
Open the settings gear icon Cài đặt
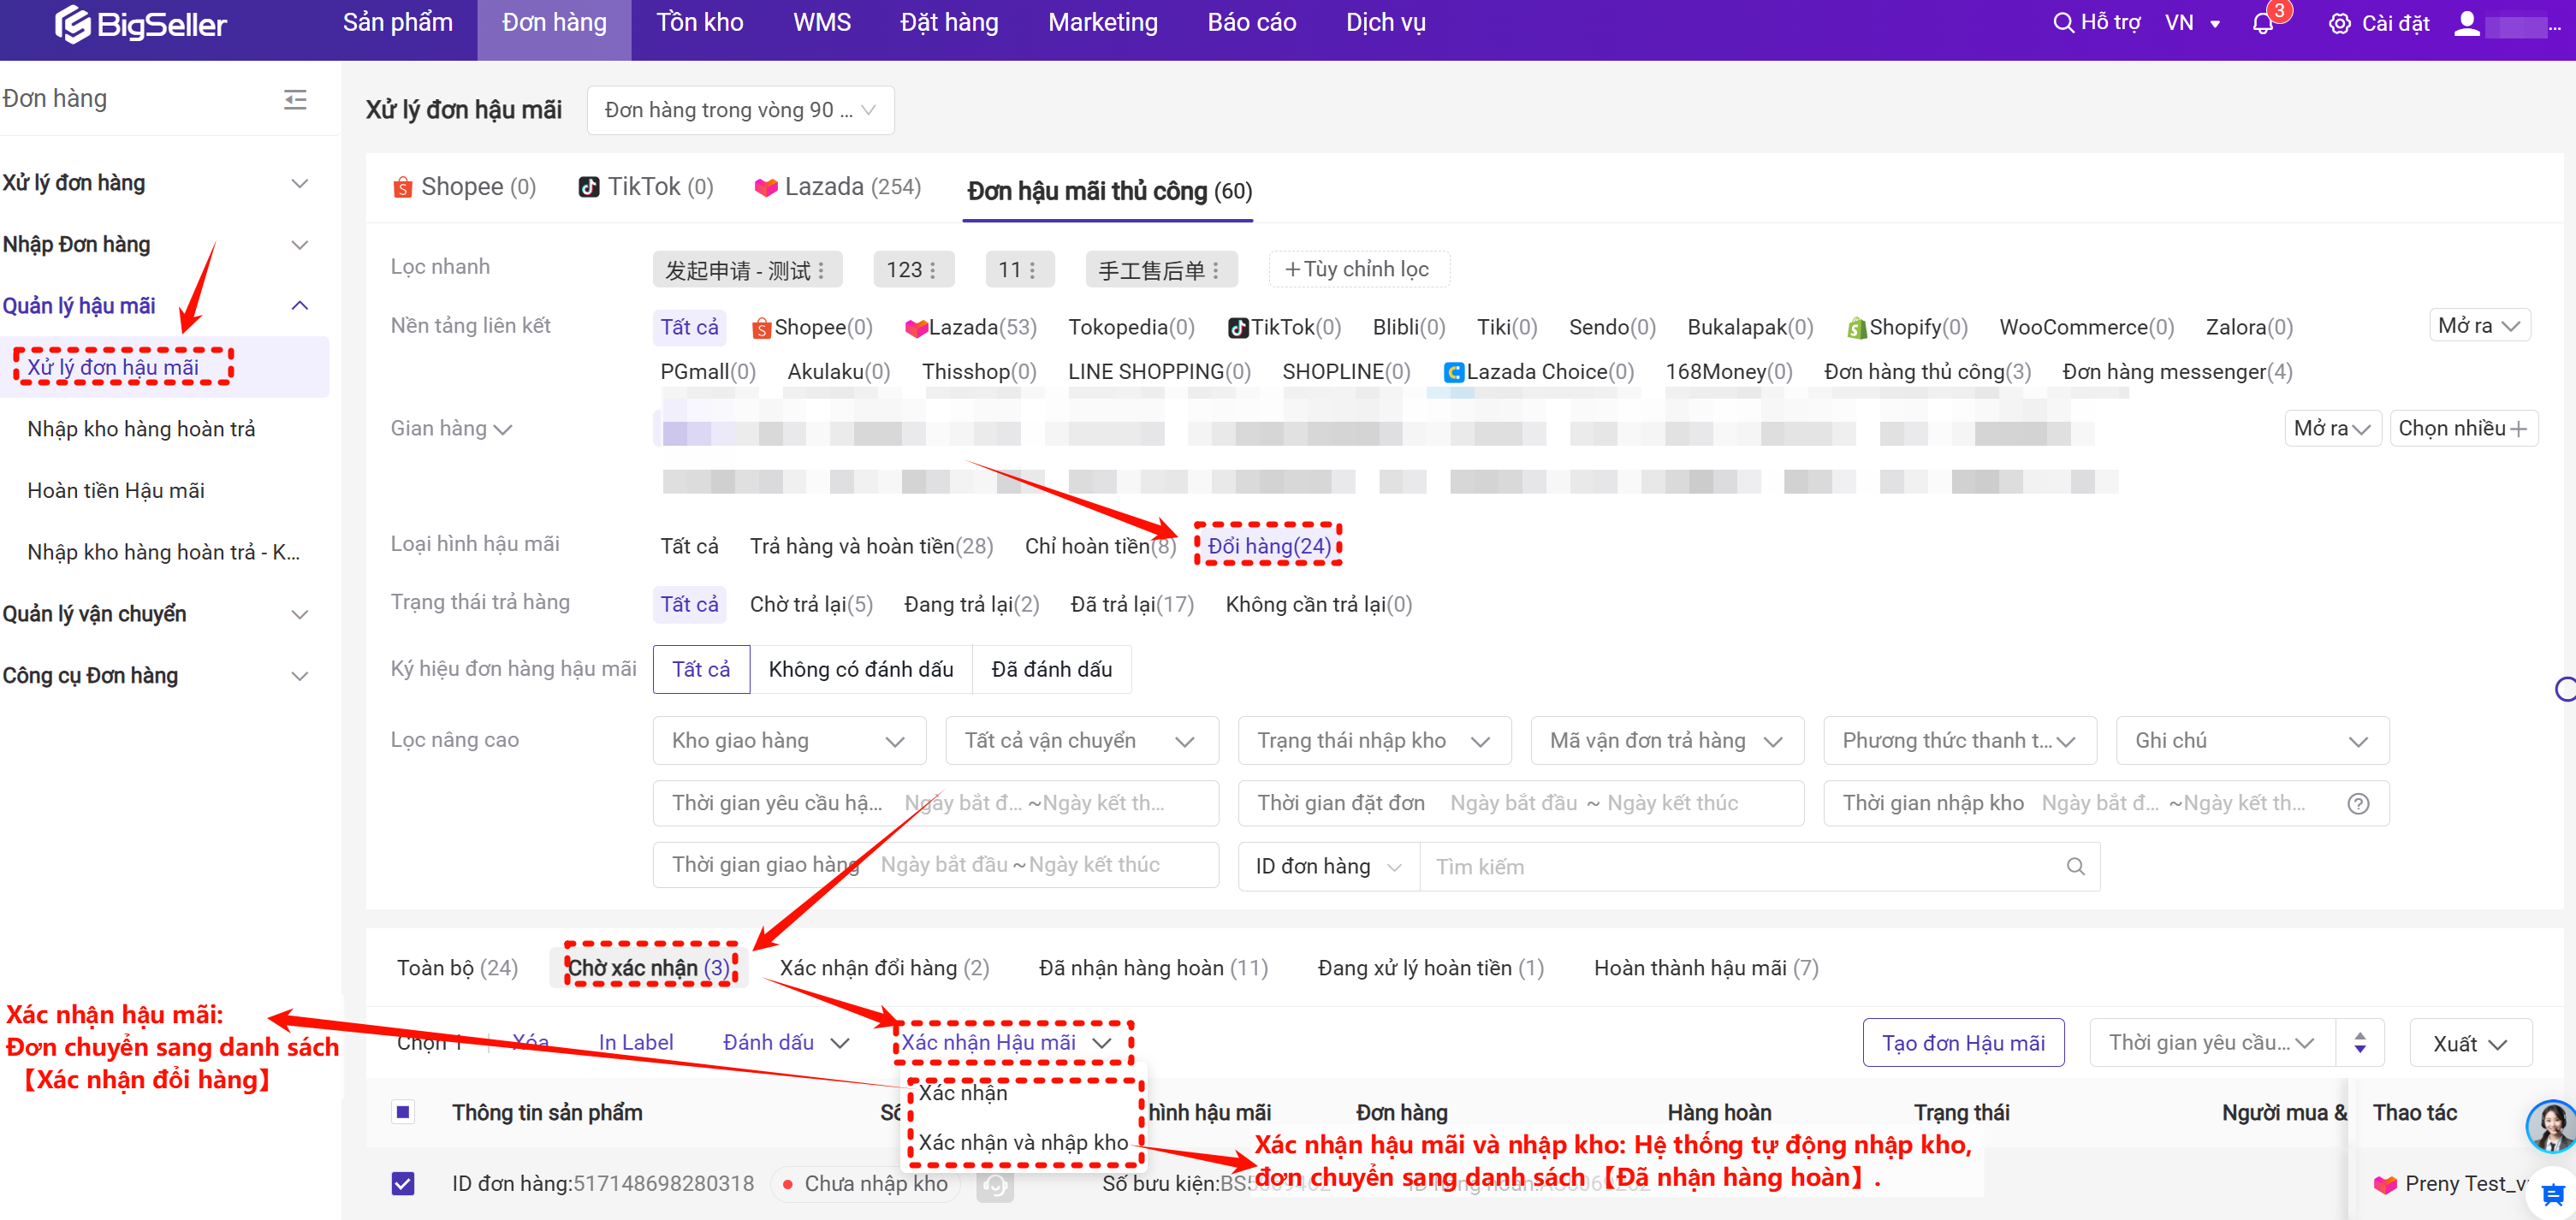point(2339,23)
